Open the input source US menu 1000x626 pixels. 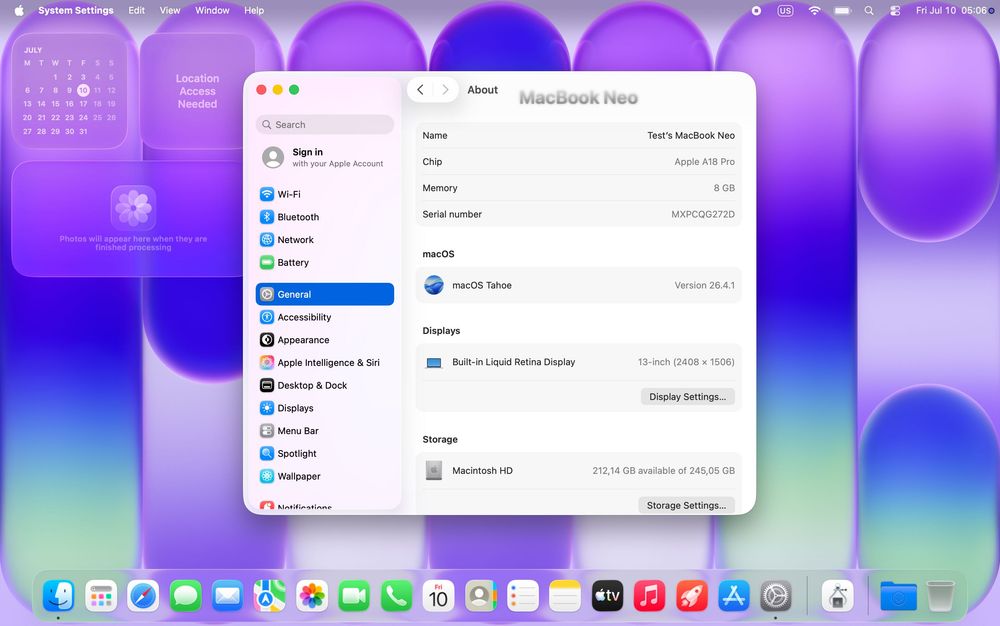pyautogui.click(x=785, y=11)
